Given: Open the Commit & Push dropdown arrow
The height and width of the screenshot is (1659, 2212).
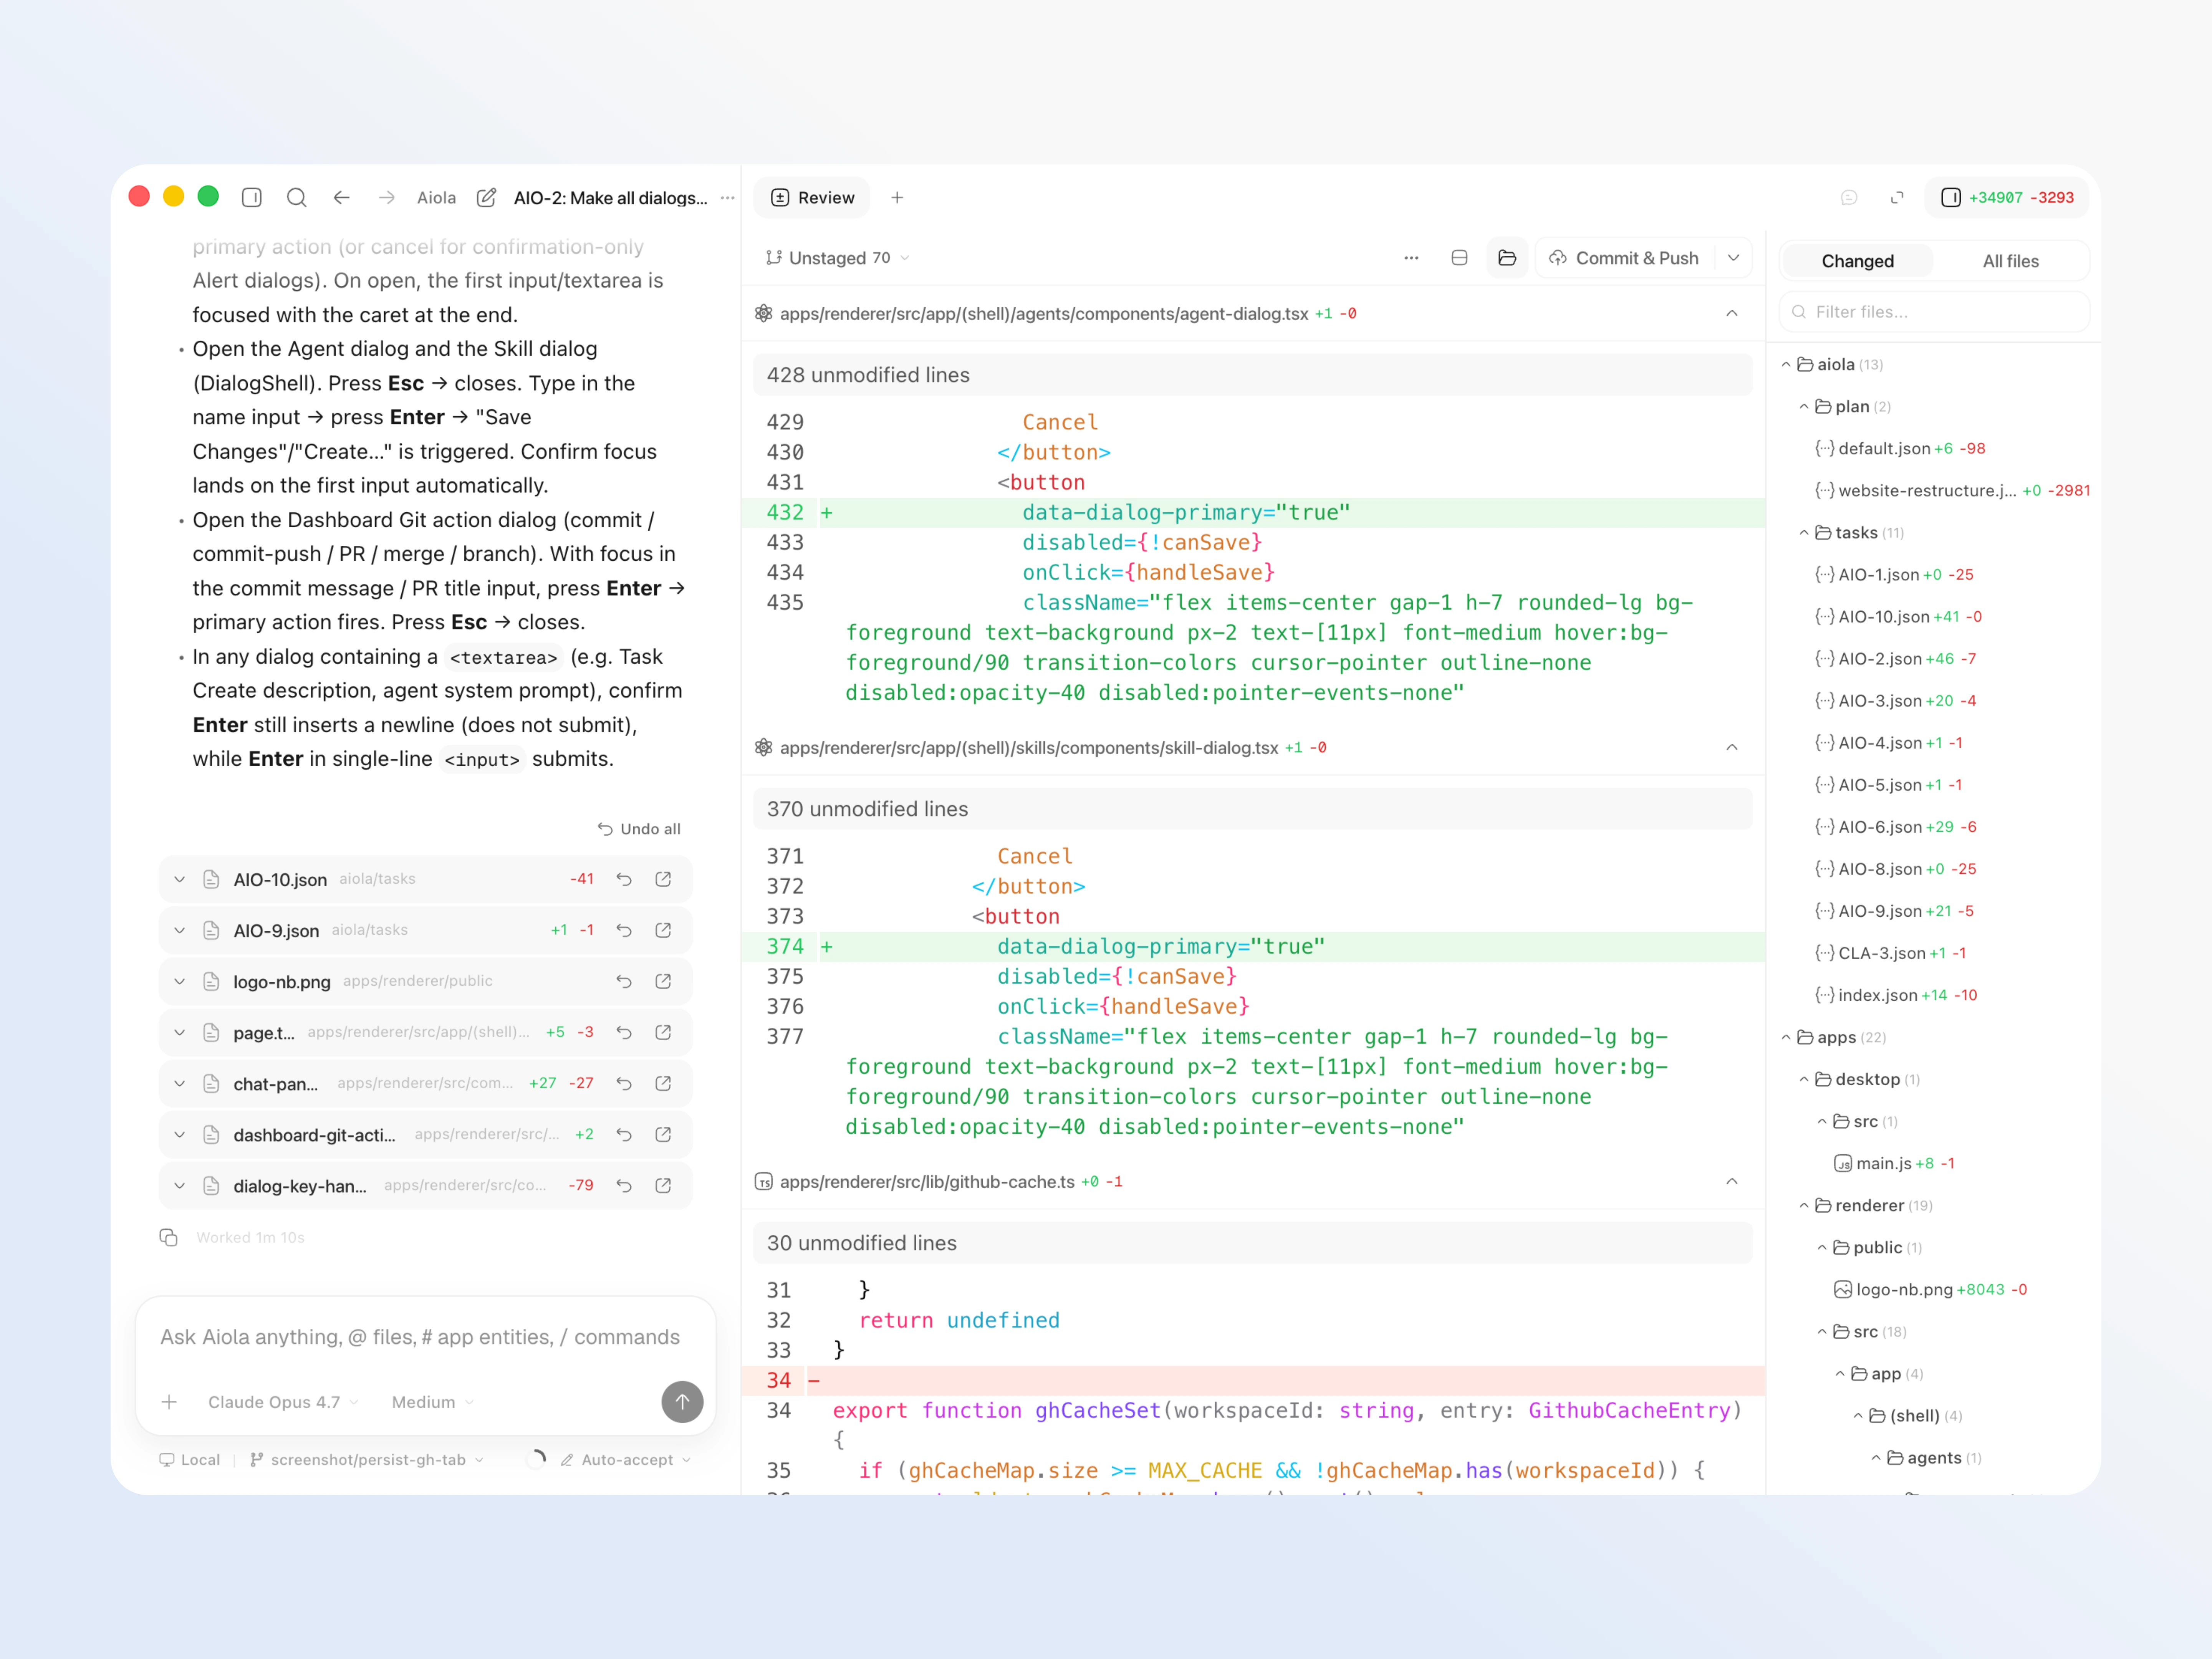Looking at the screenshot, I should [1733, 258].
